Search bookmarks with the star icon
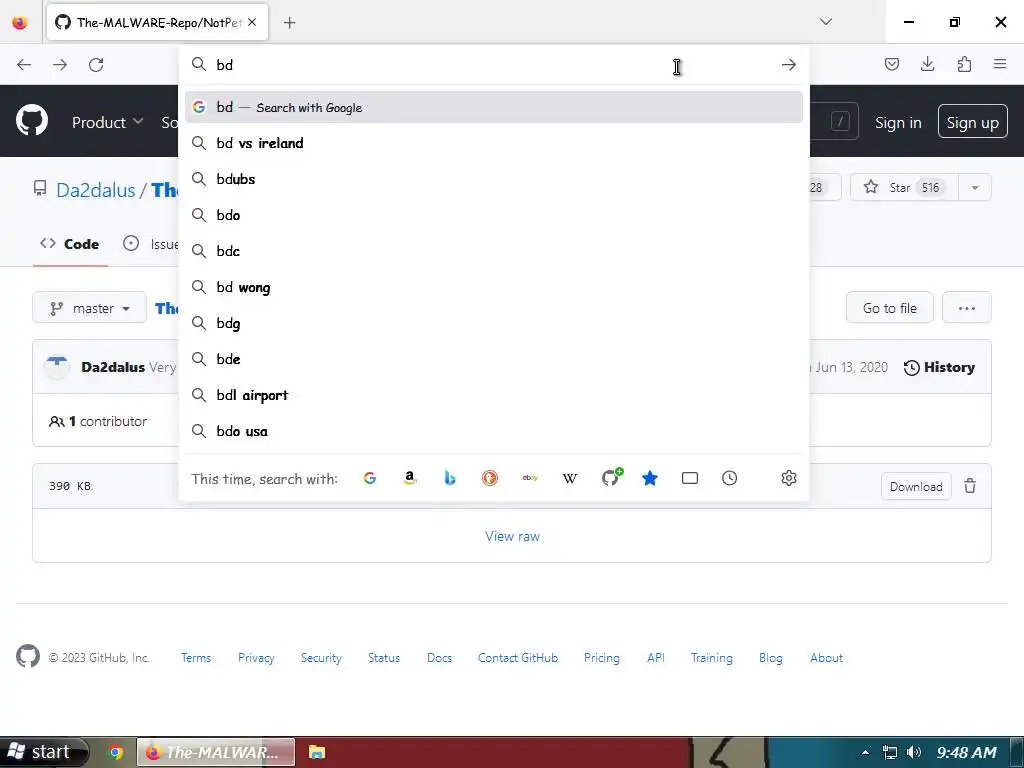The image size is (1024, 768). coord(650,478)
